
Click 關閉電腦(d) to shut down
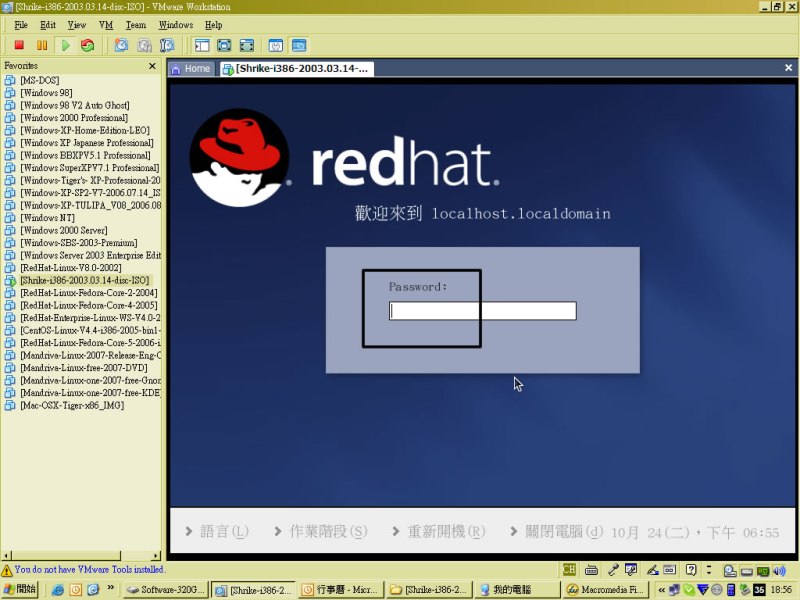tap(557, 532)
